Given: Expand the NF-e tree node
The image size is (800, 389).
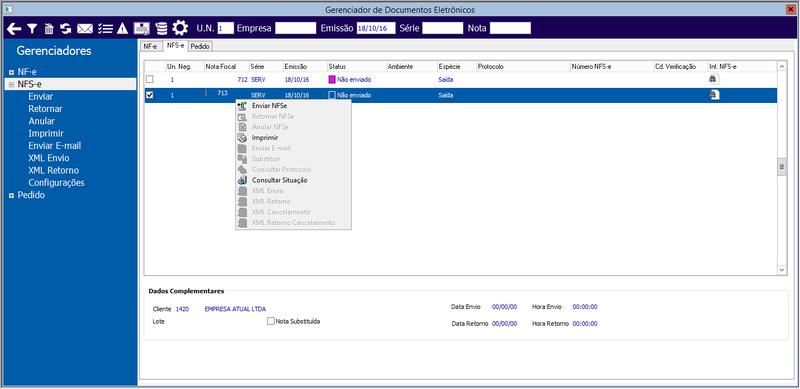Looking at the screenshot, I should tap(11, 72).
